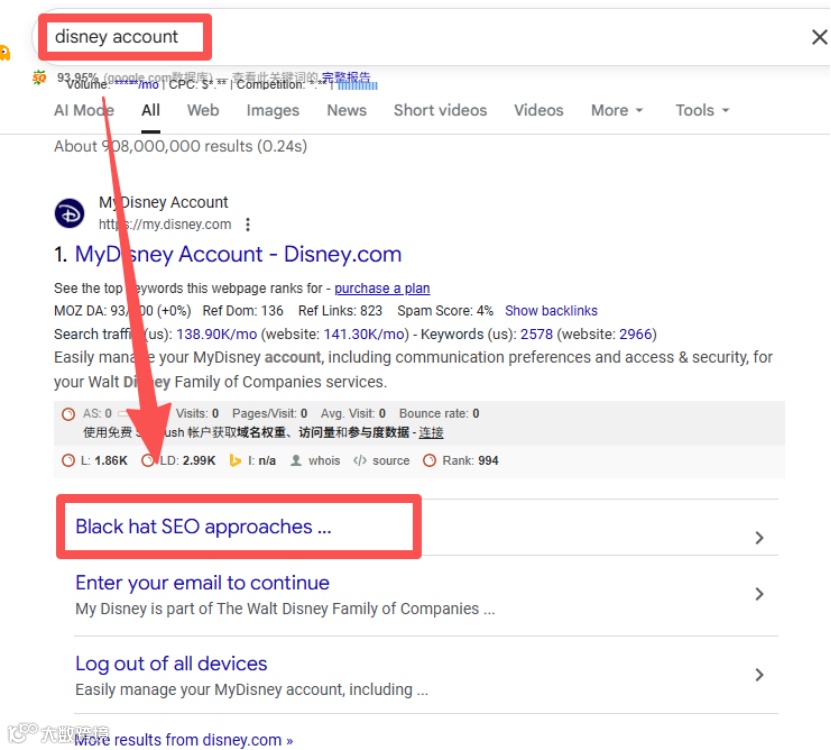The height and width of the screenshot is (750, 831).
Task: Expand the chevron beside Black hat SEO approaches
Action: coord(759,538)
